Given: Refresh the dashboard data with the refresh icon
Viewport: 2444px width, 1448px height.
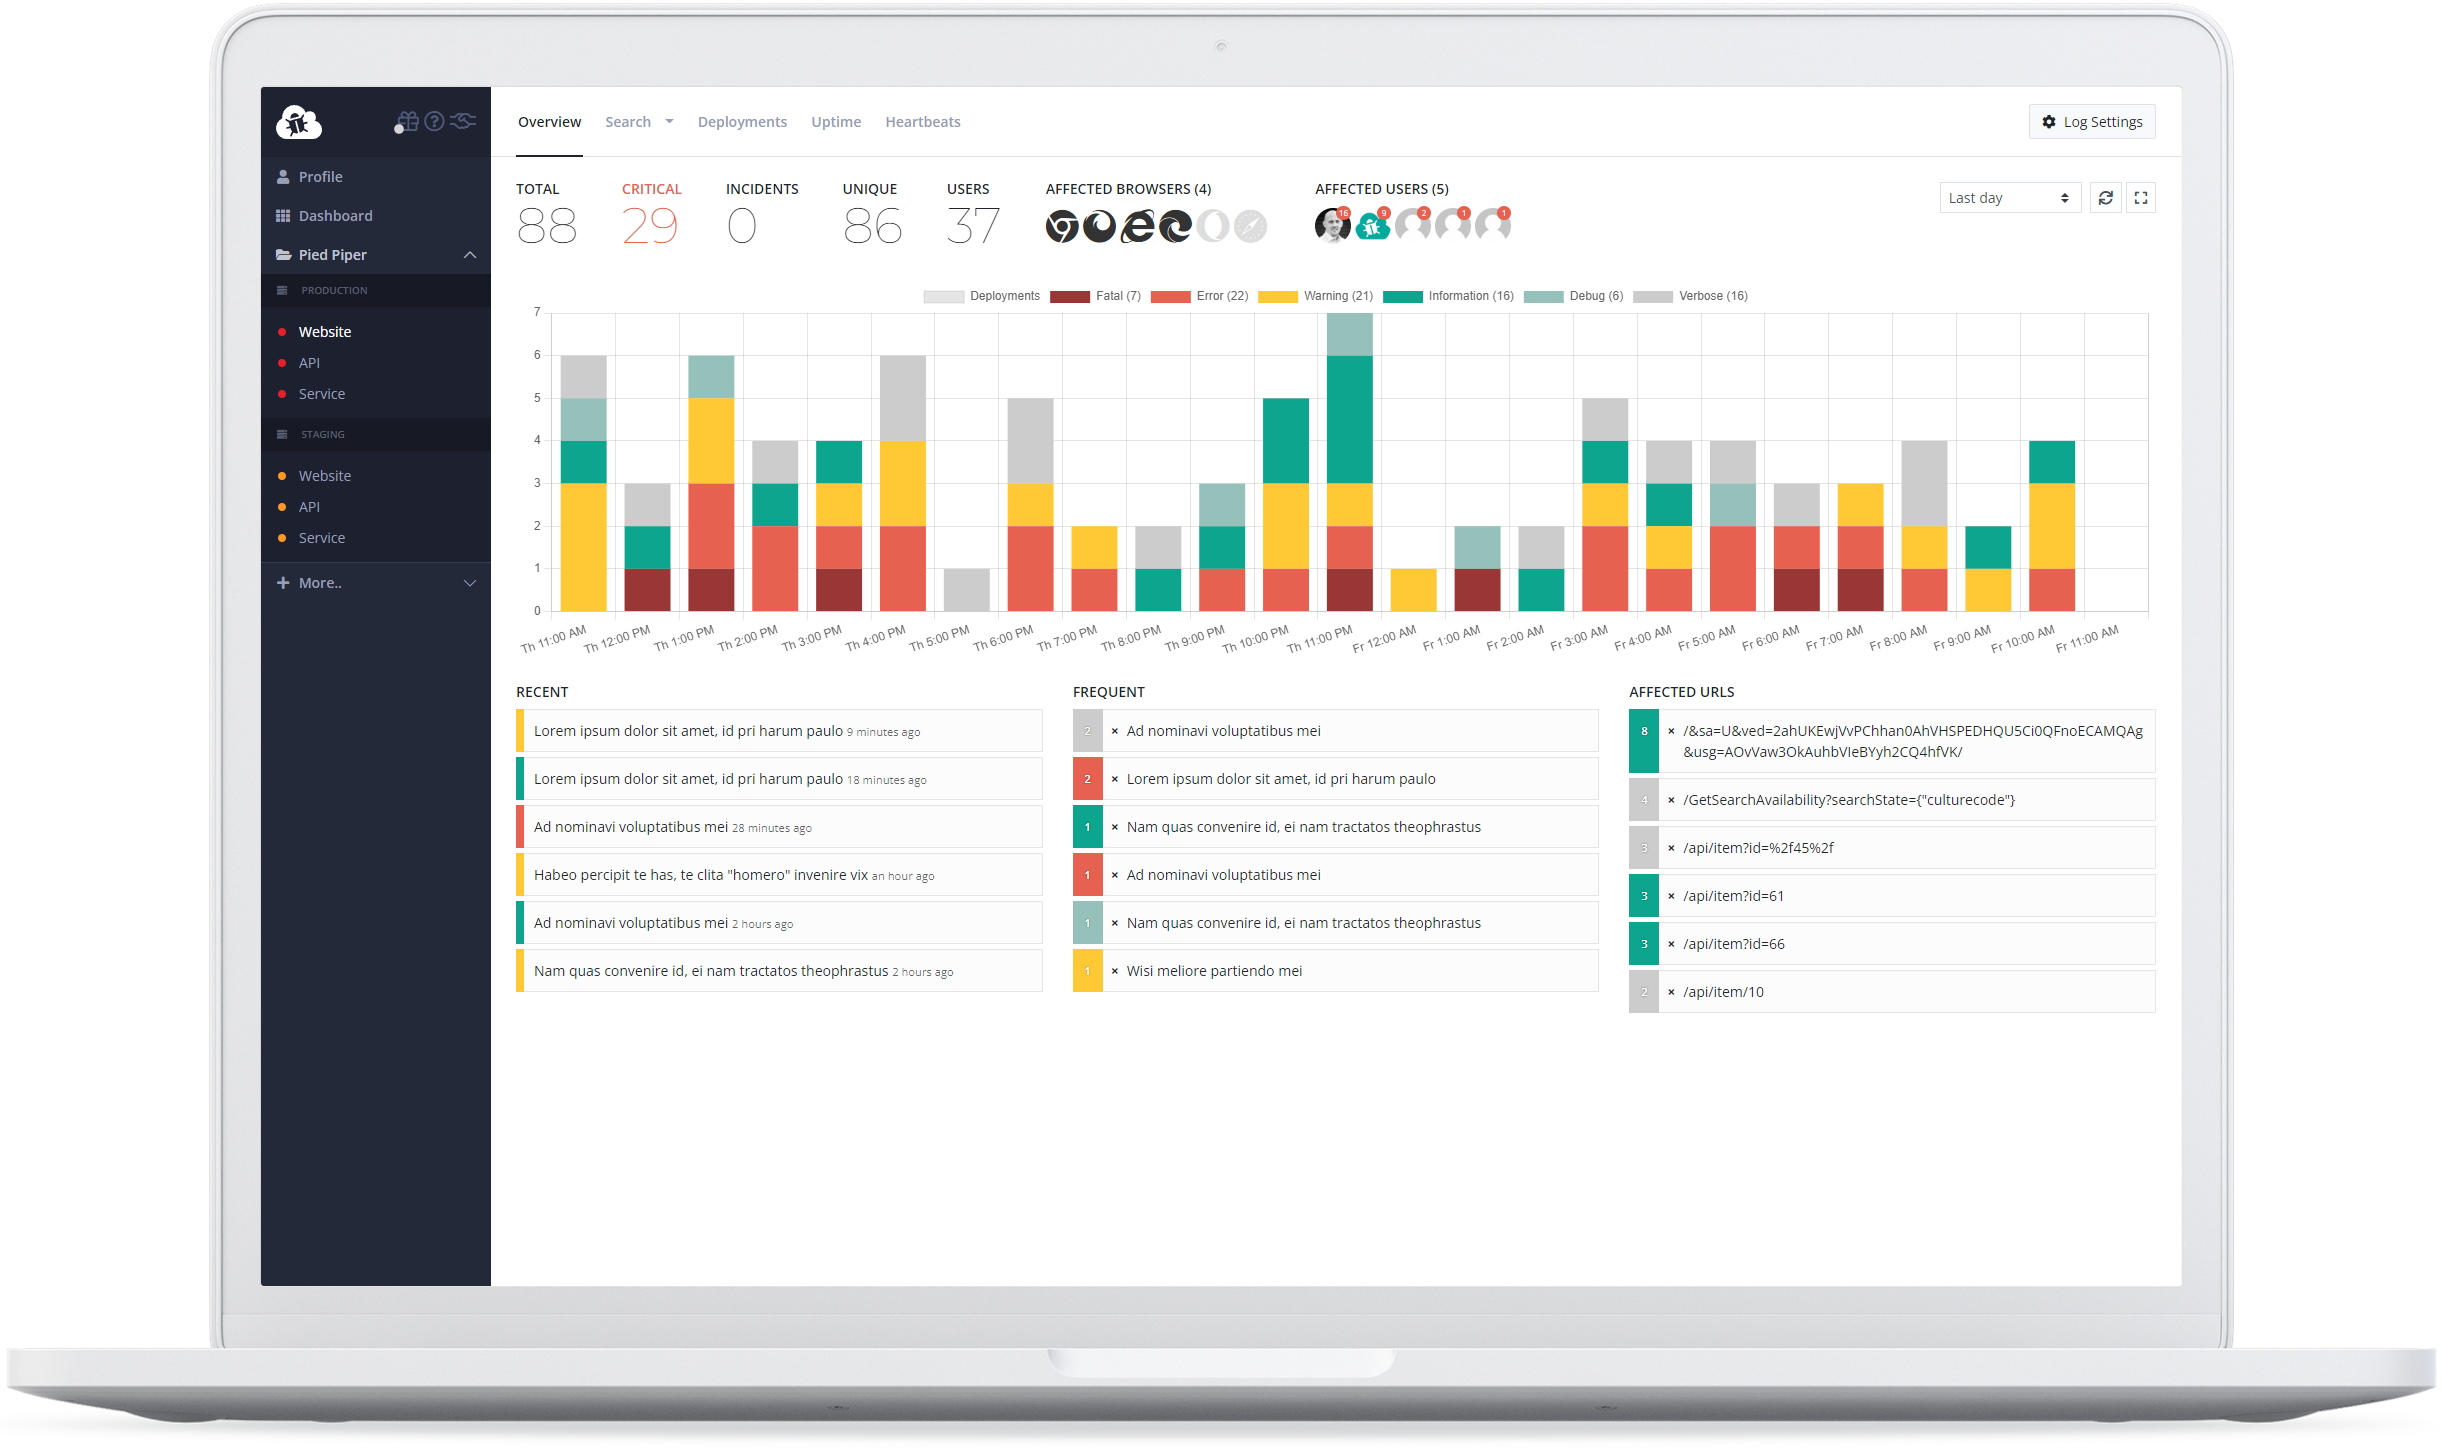Looking at the screenshot, I should pos(2106,197).
